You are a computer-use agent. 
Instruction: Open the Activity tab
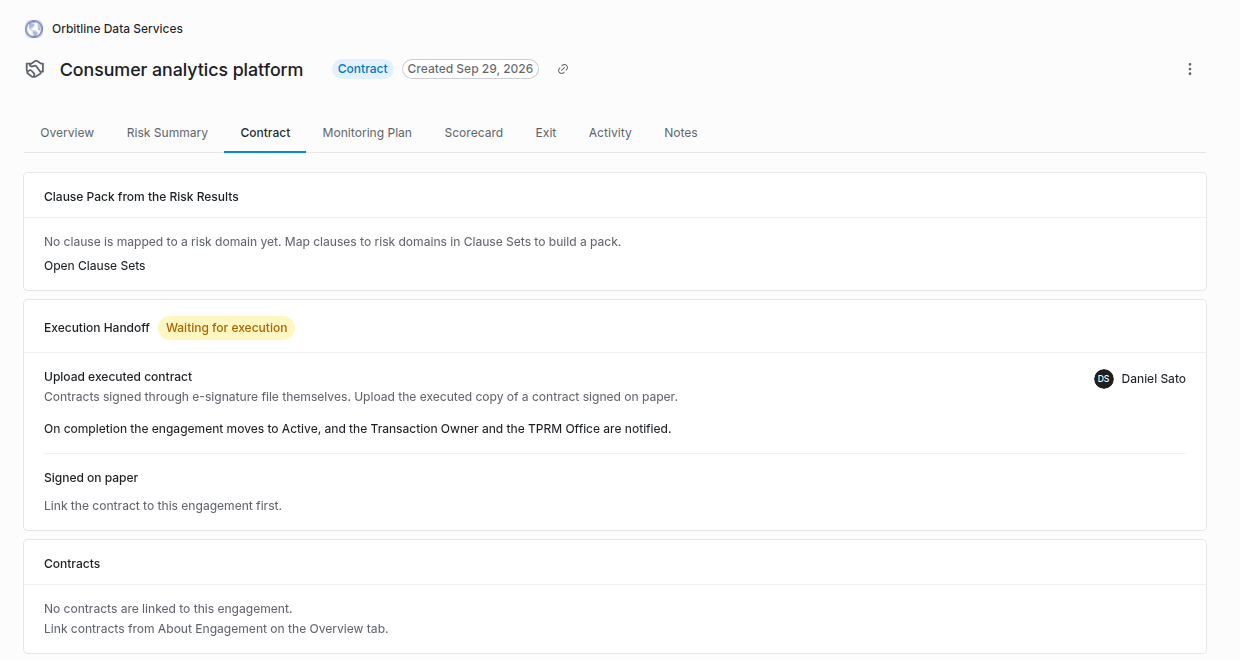610,133
